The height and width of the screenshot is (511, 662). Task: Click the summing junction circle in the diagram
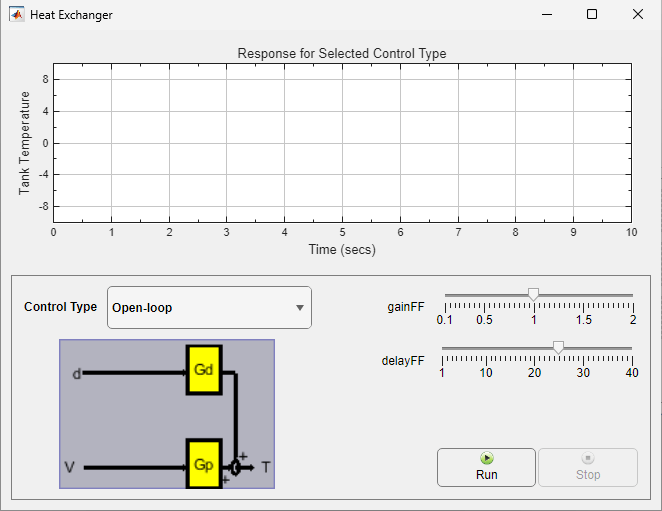[235, 467]
